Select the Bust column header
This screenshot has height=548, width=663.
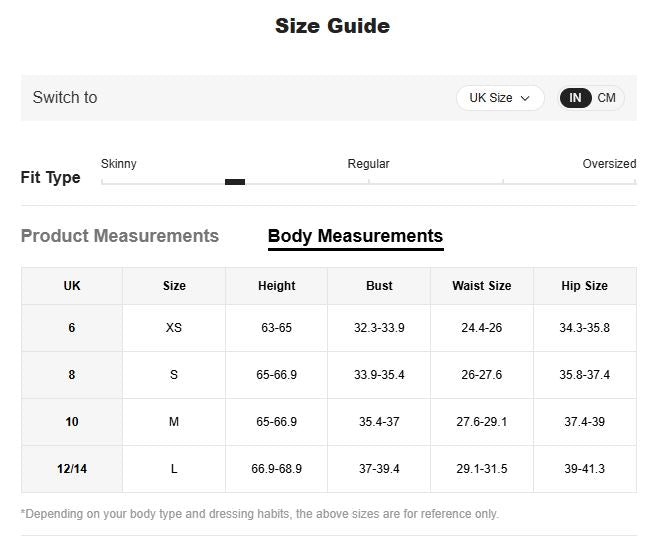pos(379,286)
